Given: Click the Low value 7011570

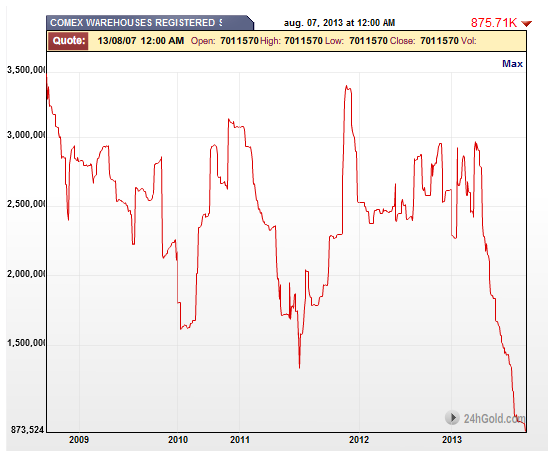Looking at the screenshot, I should tap(368, 41).
